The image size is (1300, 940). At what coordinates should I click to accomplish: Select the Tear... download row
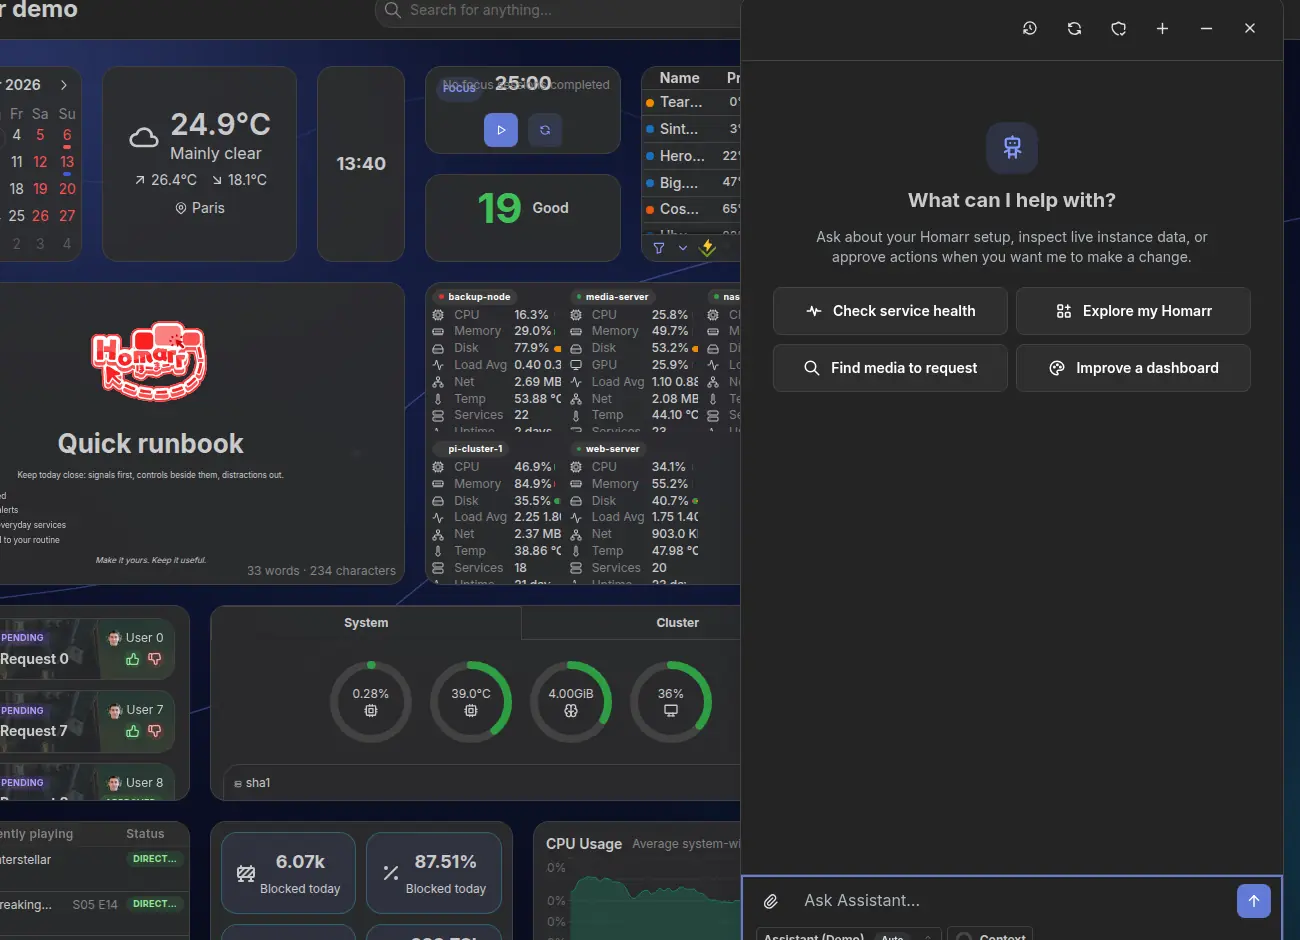(691, 102)
